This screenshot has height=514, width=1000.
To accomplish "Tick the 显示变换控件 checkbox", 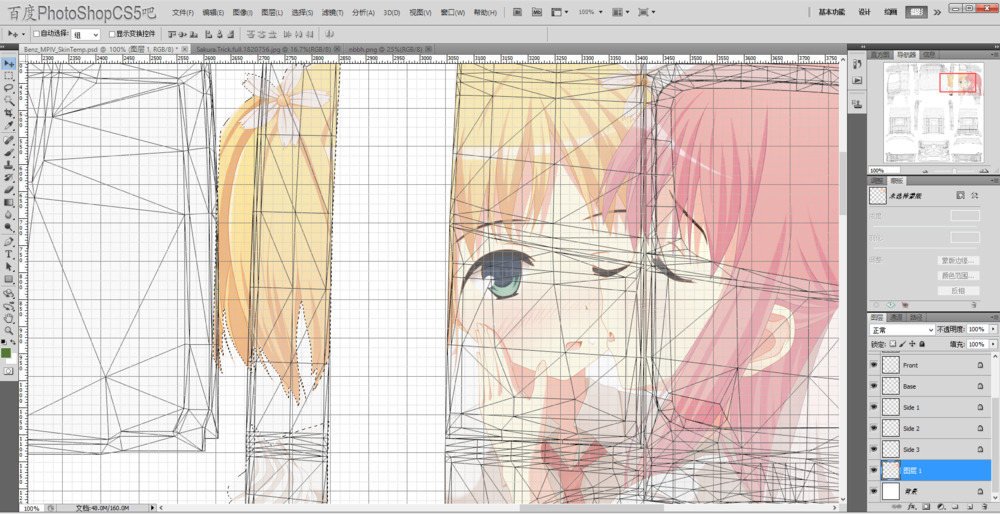I will [111, 34].
